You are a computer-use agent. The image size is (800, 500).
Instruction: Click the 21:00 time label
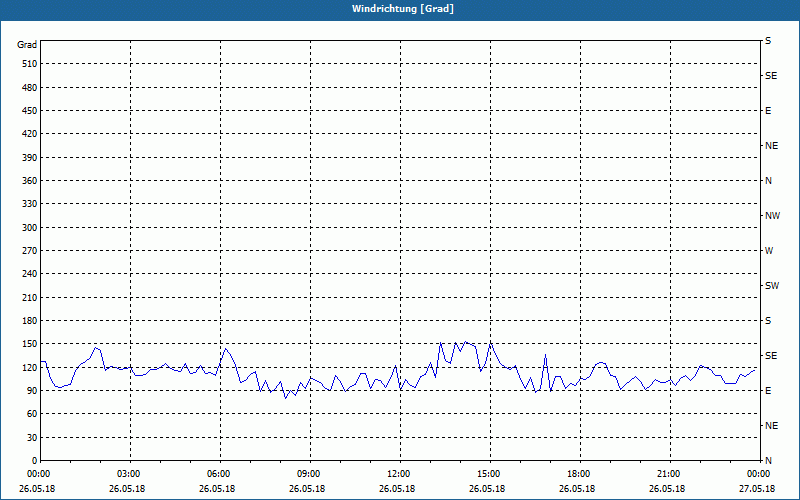669,474
